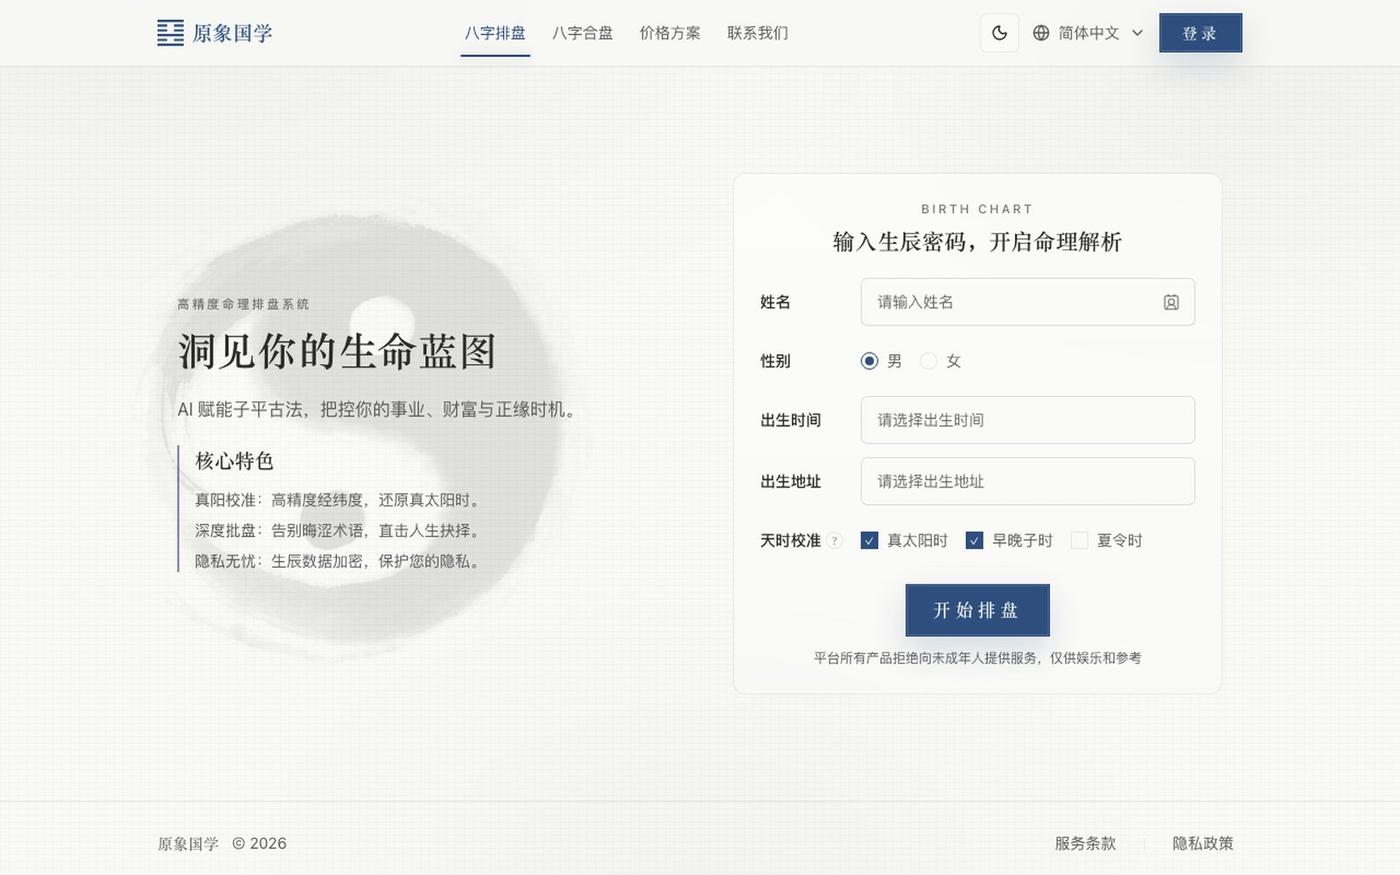Switch to the 八字排盘 tab
Screen dimensions: 1400x875
pyautogui.click(x=495, y=33)
